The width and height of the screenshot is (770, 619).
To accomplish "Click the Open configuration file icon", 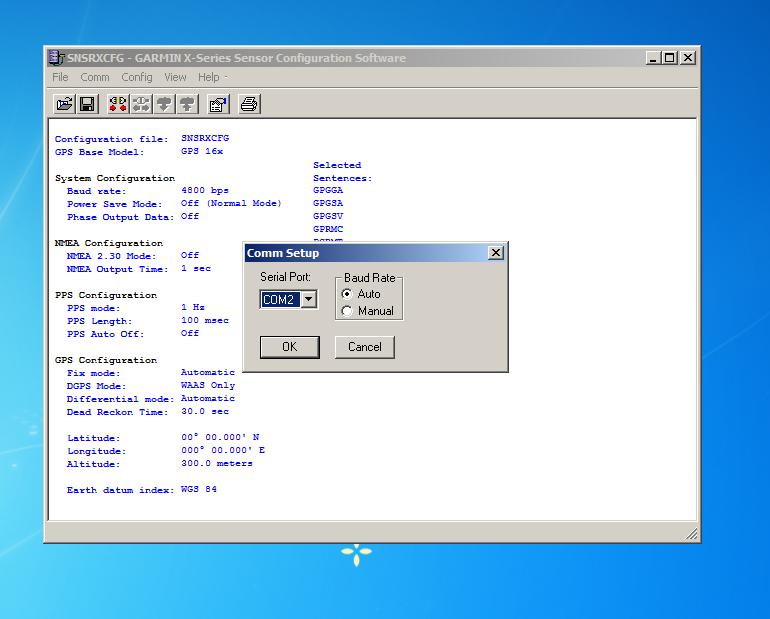I will (x=64, y=104).
